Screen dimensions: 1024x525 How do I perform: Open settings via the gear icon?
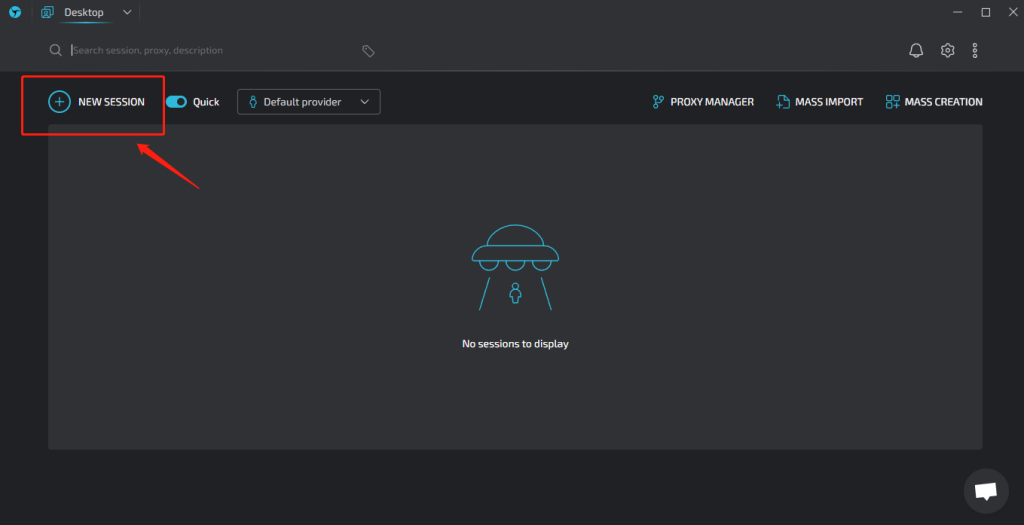pyautogui.click(x=947, y=50)
